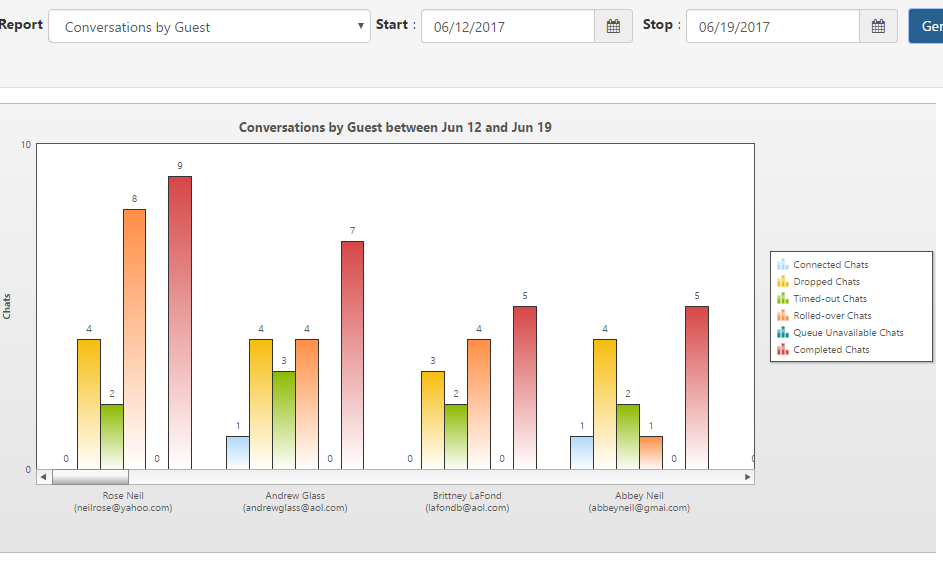
Task: Toggle Completed Chats legend icon
Action: click(x=782, y=349)
